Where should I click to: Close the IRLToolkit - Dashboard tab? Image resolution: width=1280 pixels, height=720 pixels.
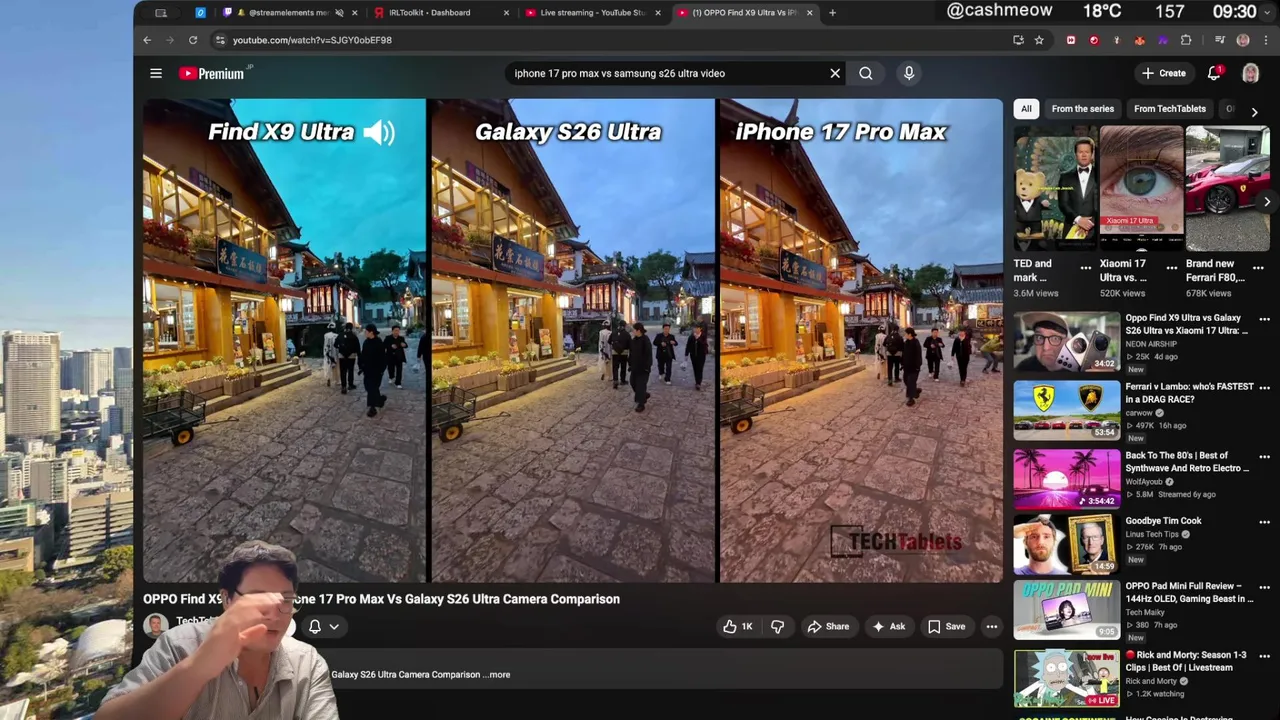[x=506, y=13]
